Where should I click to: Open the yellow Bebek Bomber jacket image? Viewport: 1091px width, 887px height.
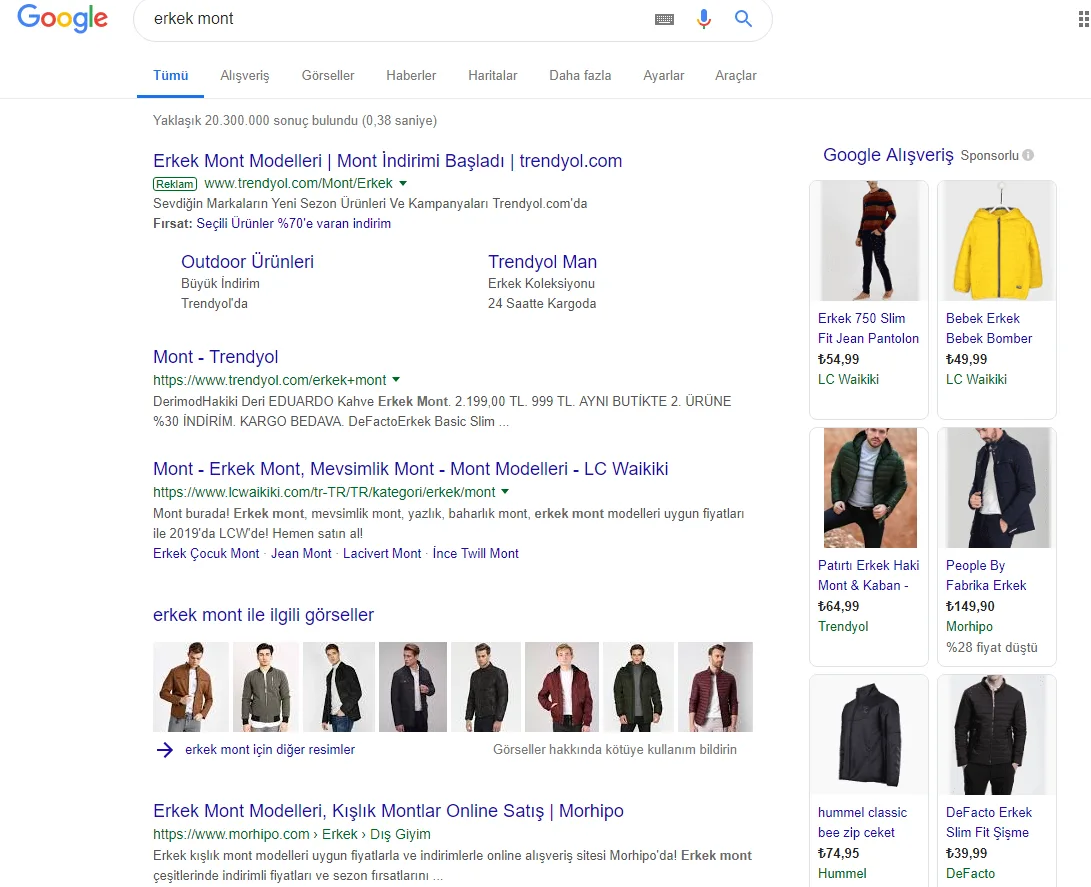click(997, 241)
